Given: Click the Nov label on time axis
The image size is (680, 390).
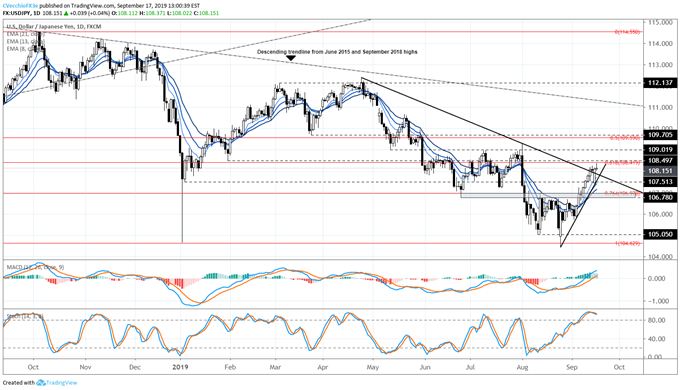Looking at the screenshot, I should (x=85, y=367).
